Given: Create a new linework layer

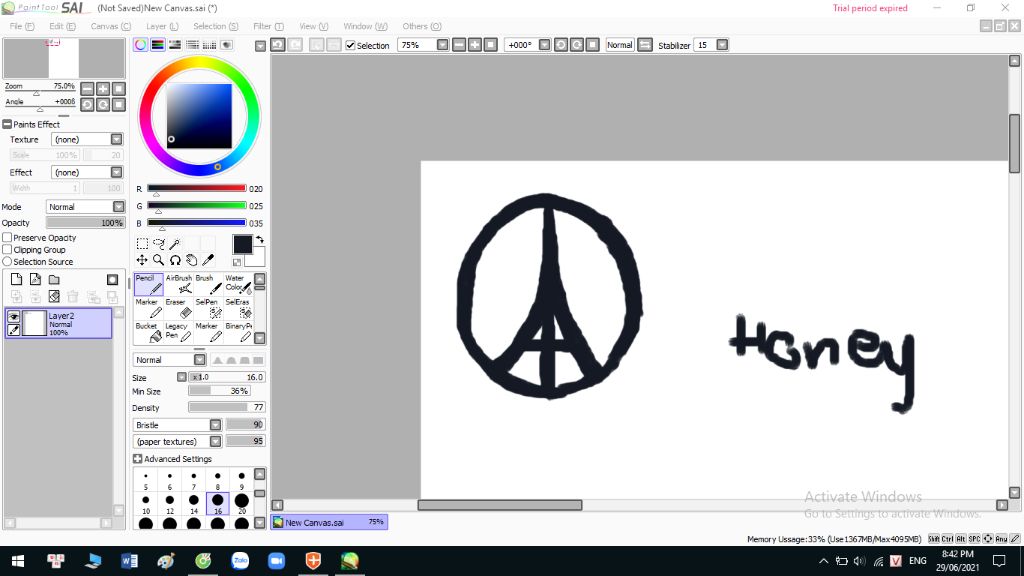Looking at the screenshot, I should pos(35,280).
